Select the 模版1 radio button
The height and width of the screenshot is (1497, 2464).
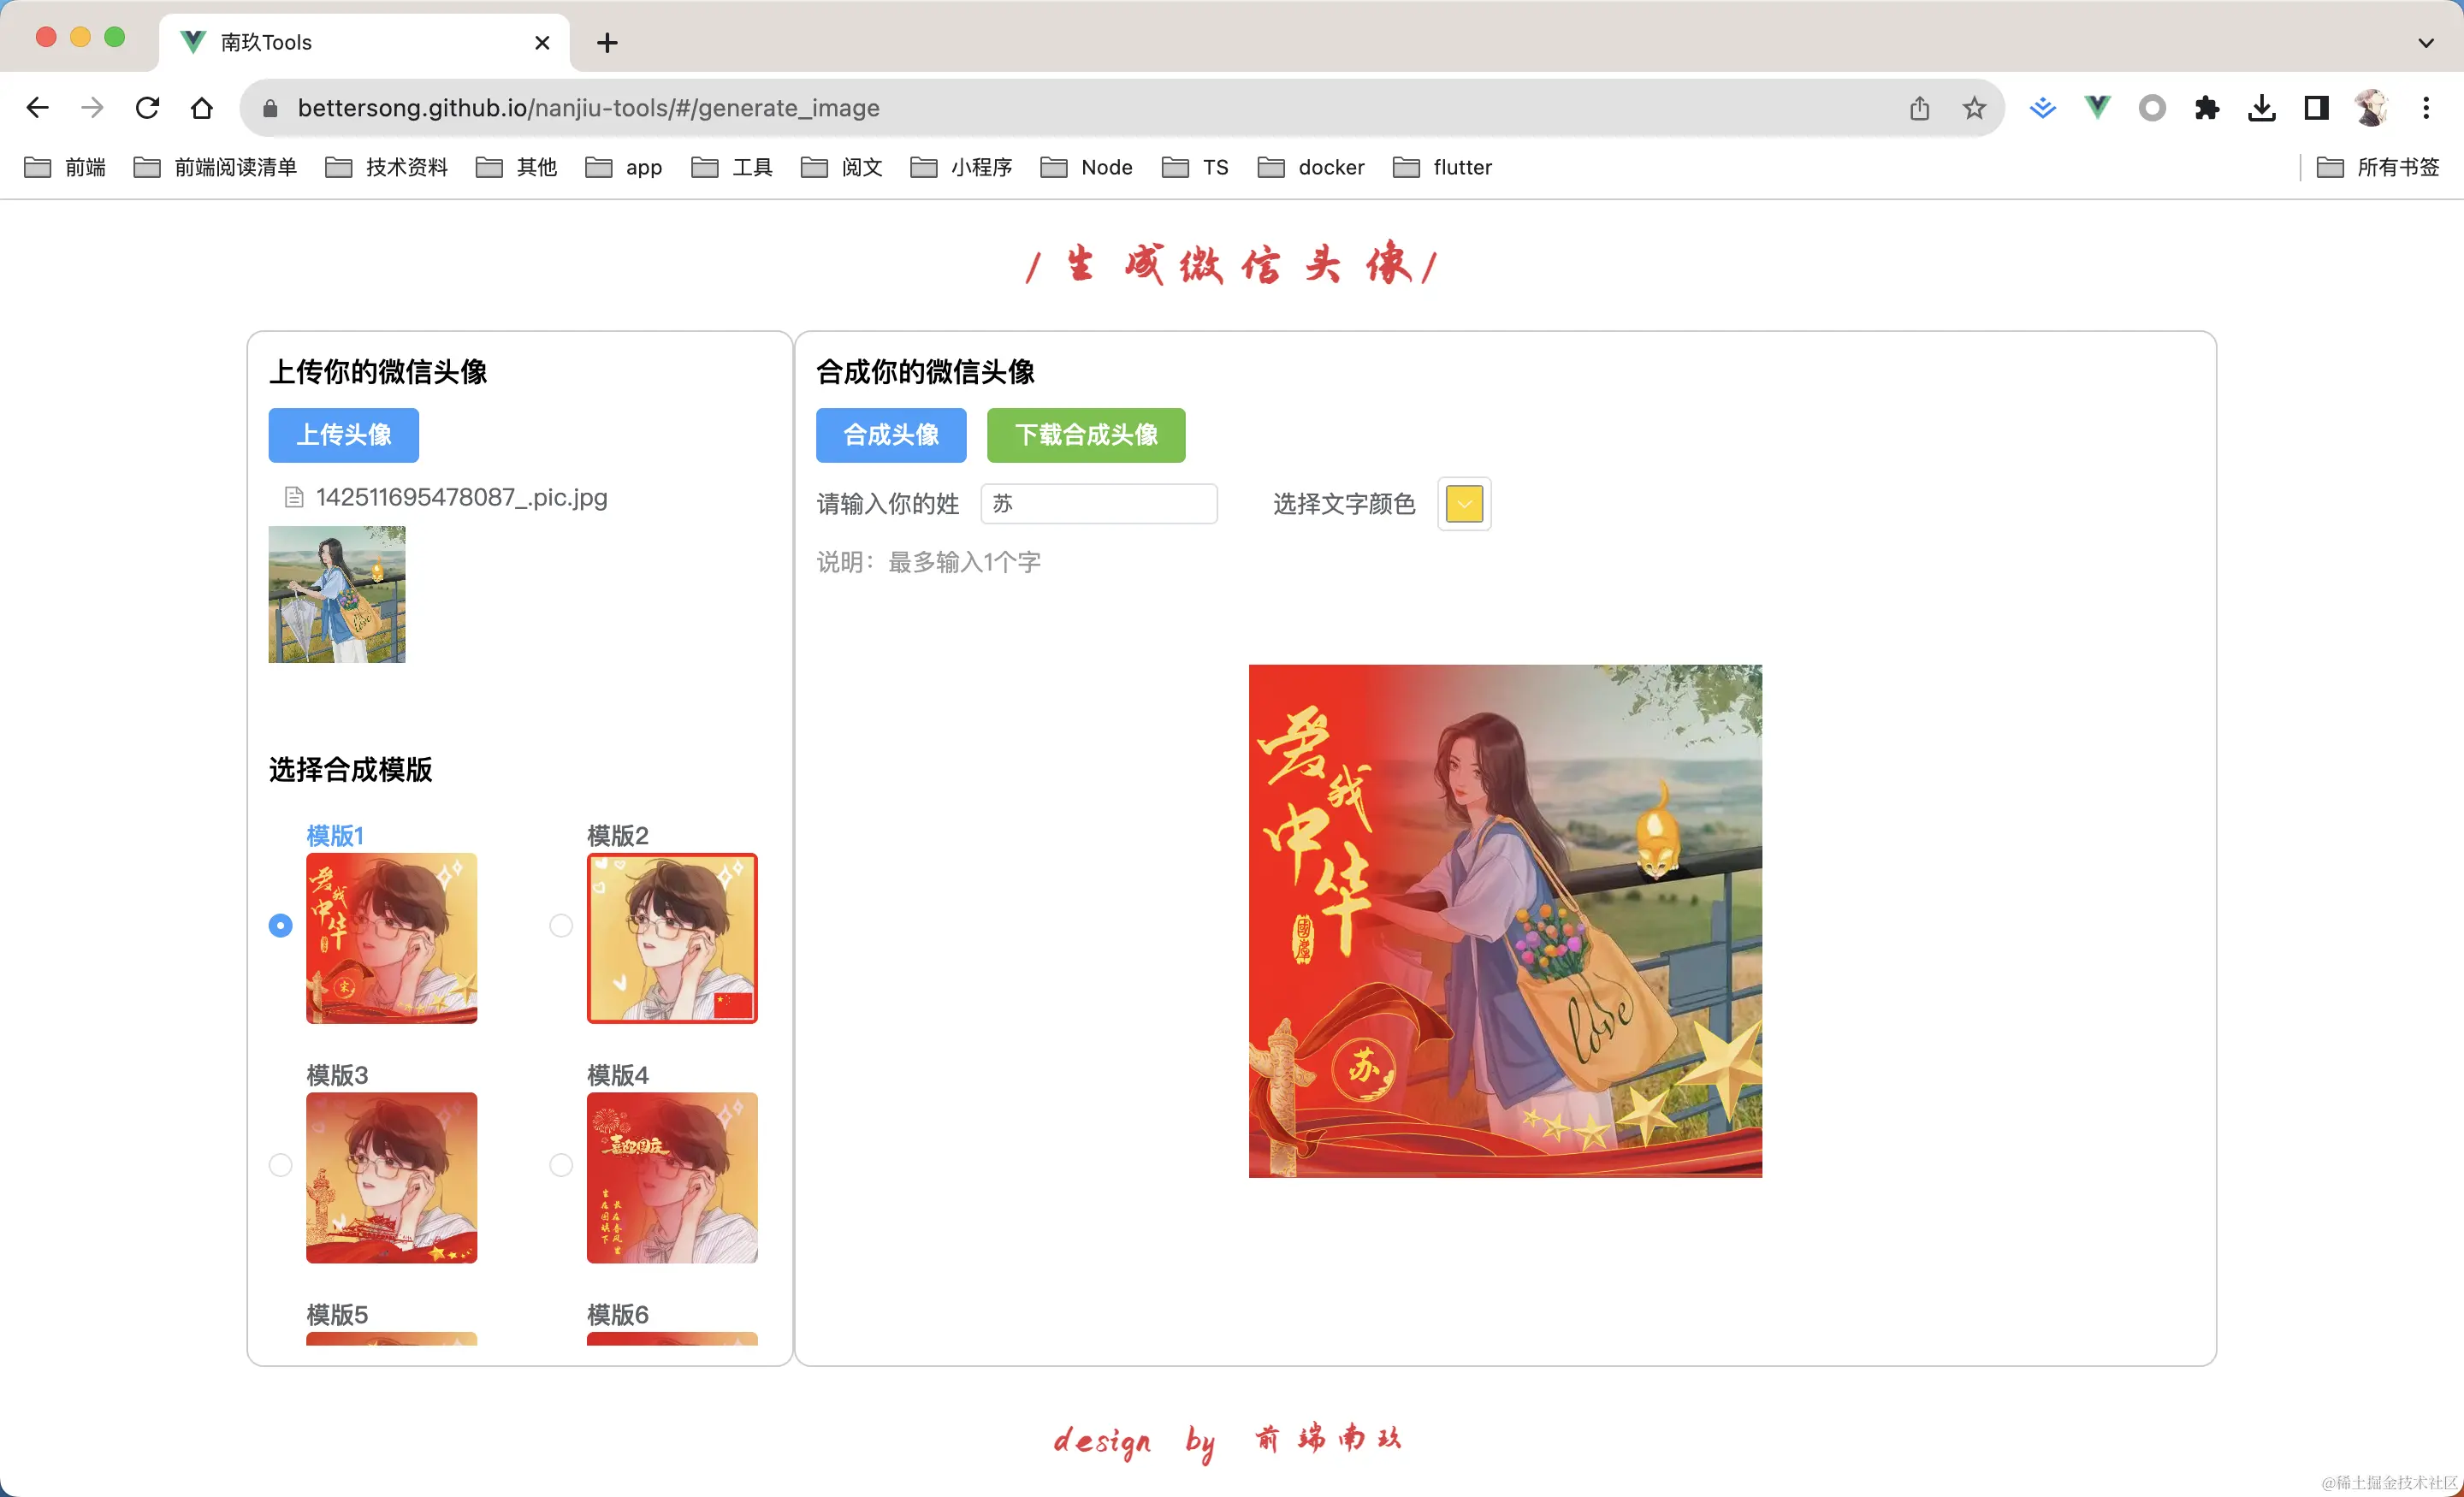281,925
